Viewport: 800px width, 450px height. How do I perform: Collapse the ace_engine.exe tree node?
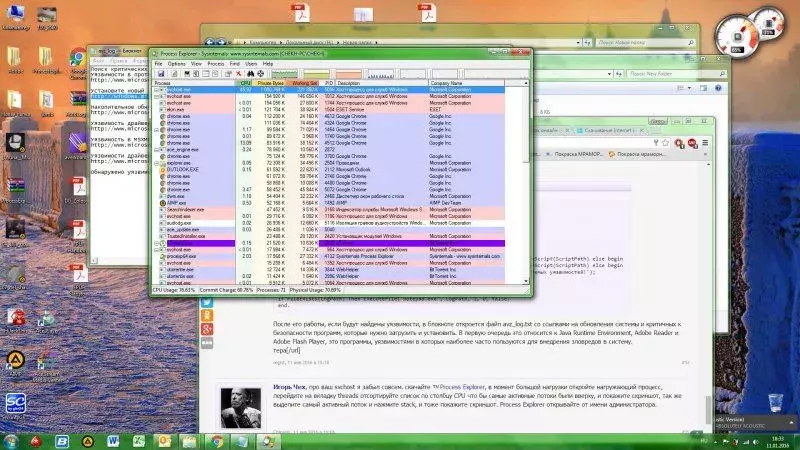pyautogui.click(x=157, y=149)
